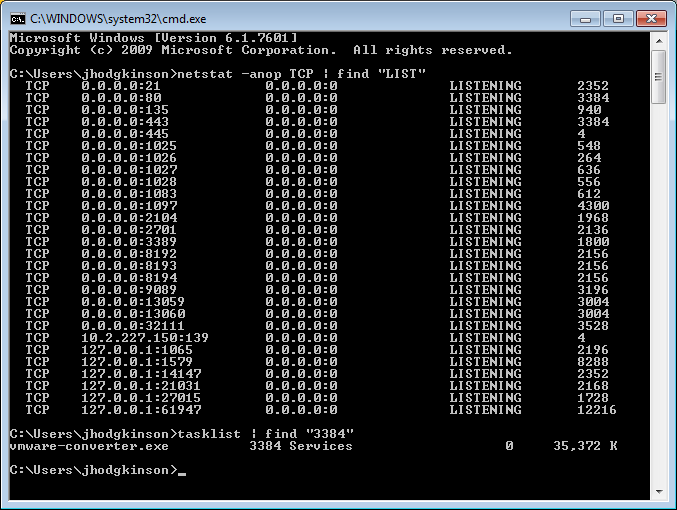Click the empty vertical scrollbar track below thumb
Viewport: 677px width, 510px height.
coord(658,300)
